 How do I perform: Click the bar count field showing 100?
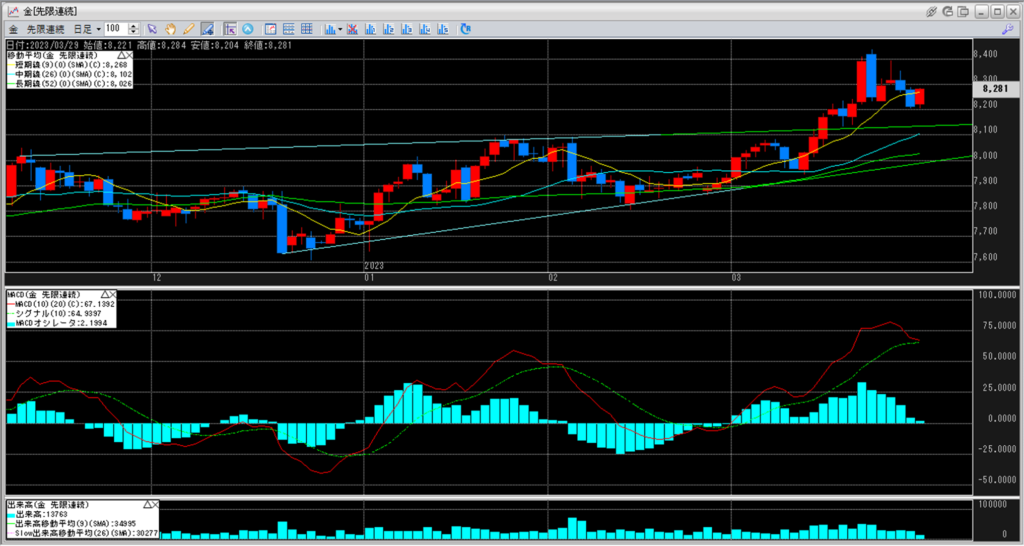tap(113, 28)
